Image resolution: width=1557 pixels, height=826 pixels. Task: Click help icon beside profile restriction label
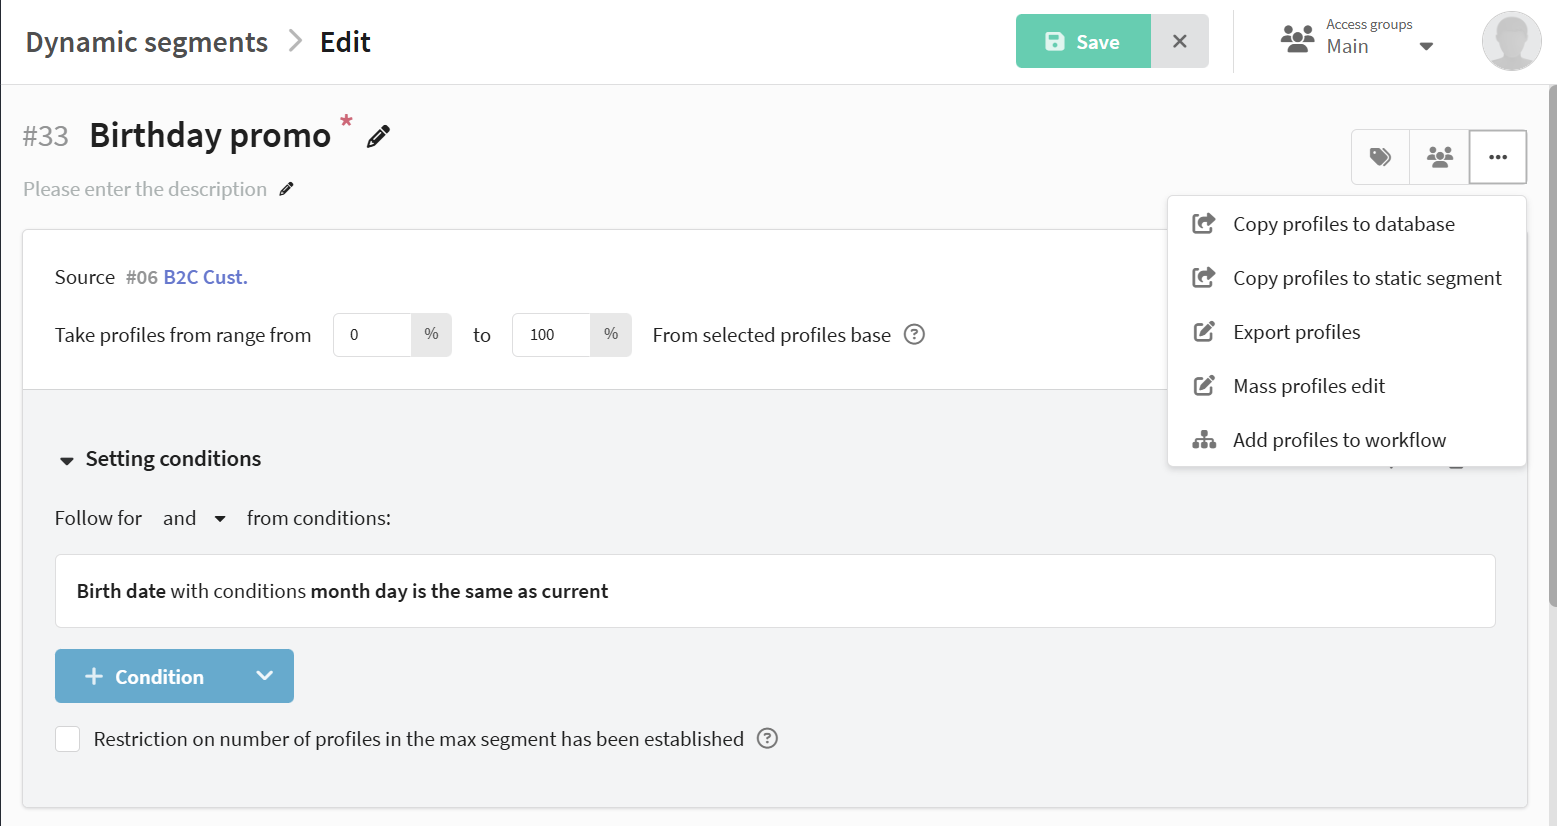[767, 738]
